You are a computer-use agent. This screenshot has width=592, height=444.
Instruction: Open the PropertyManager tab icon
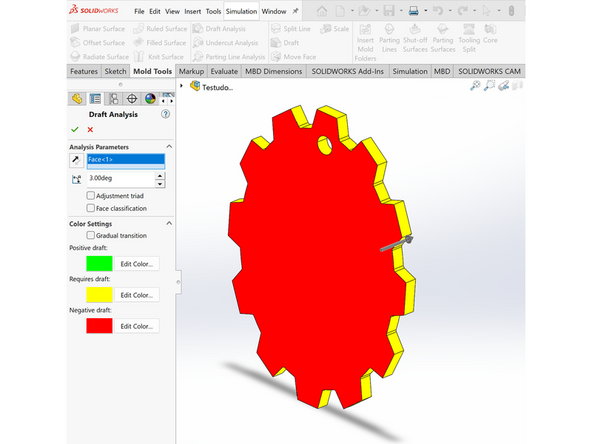[x=95, y=99]
